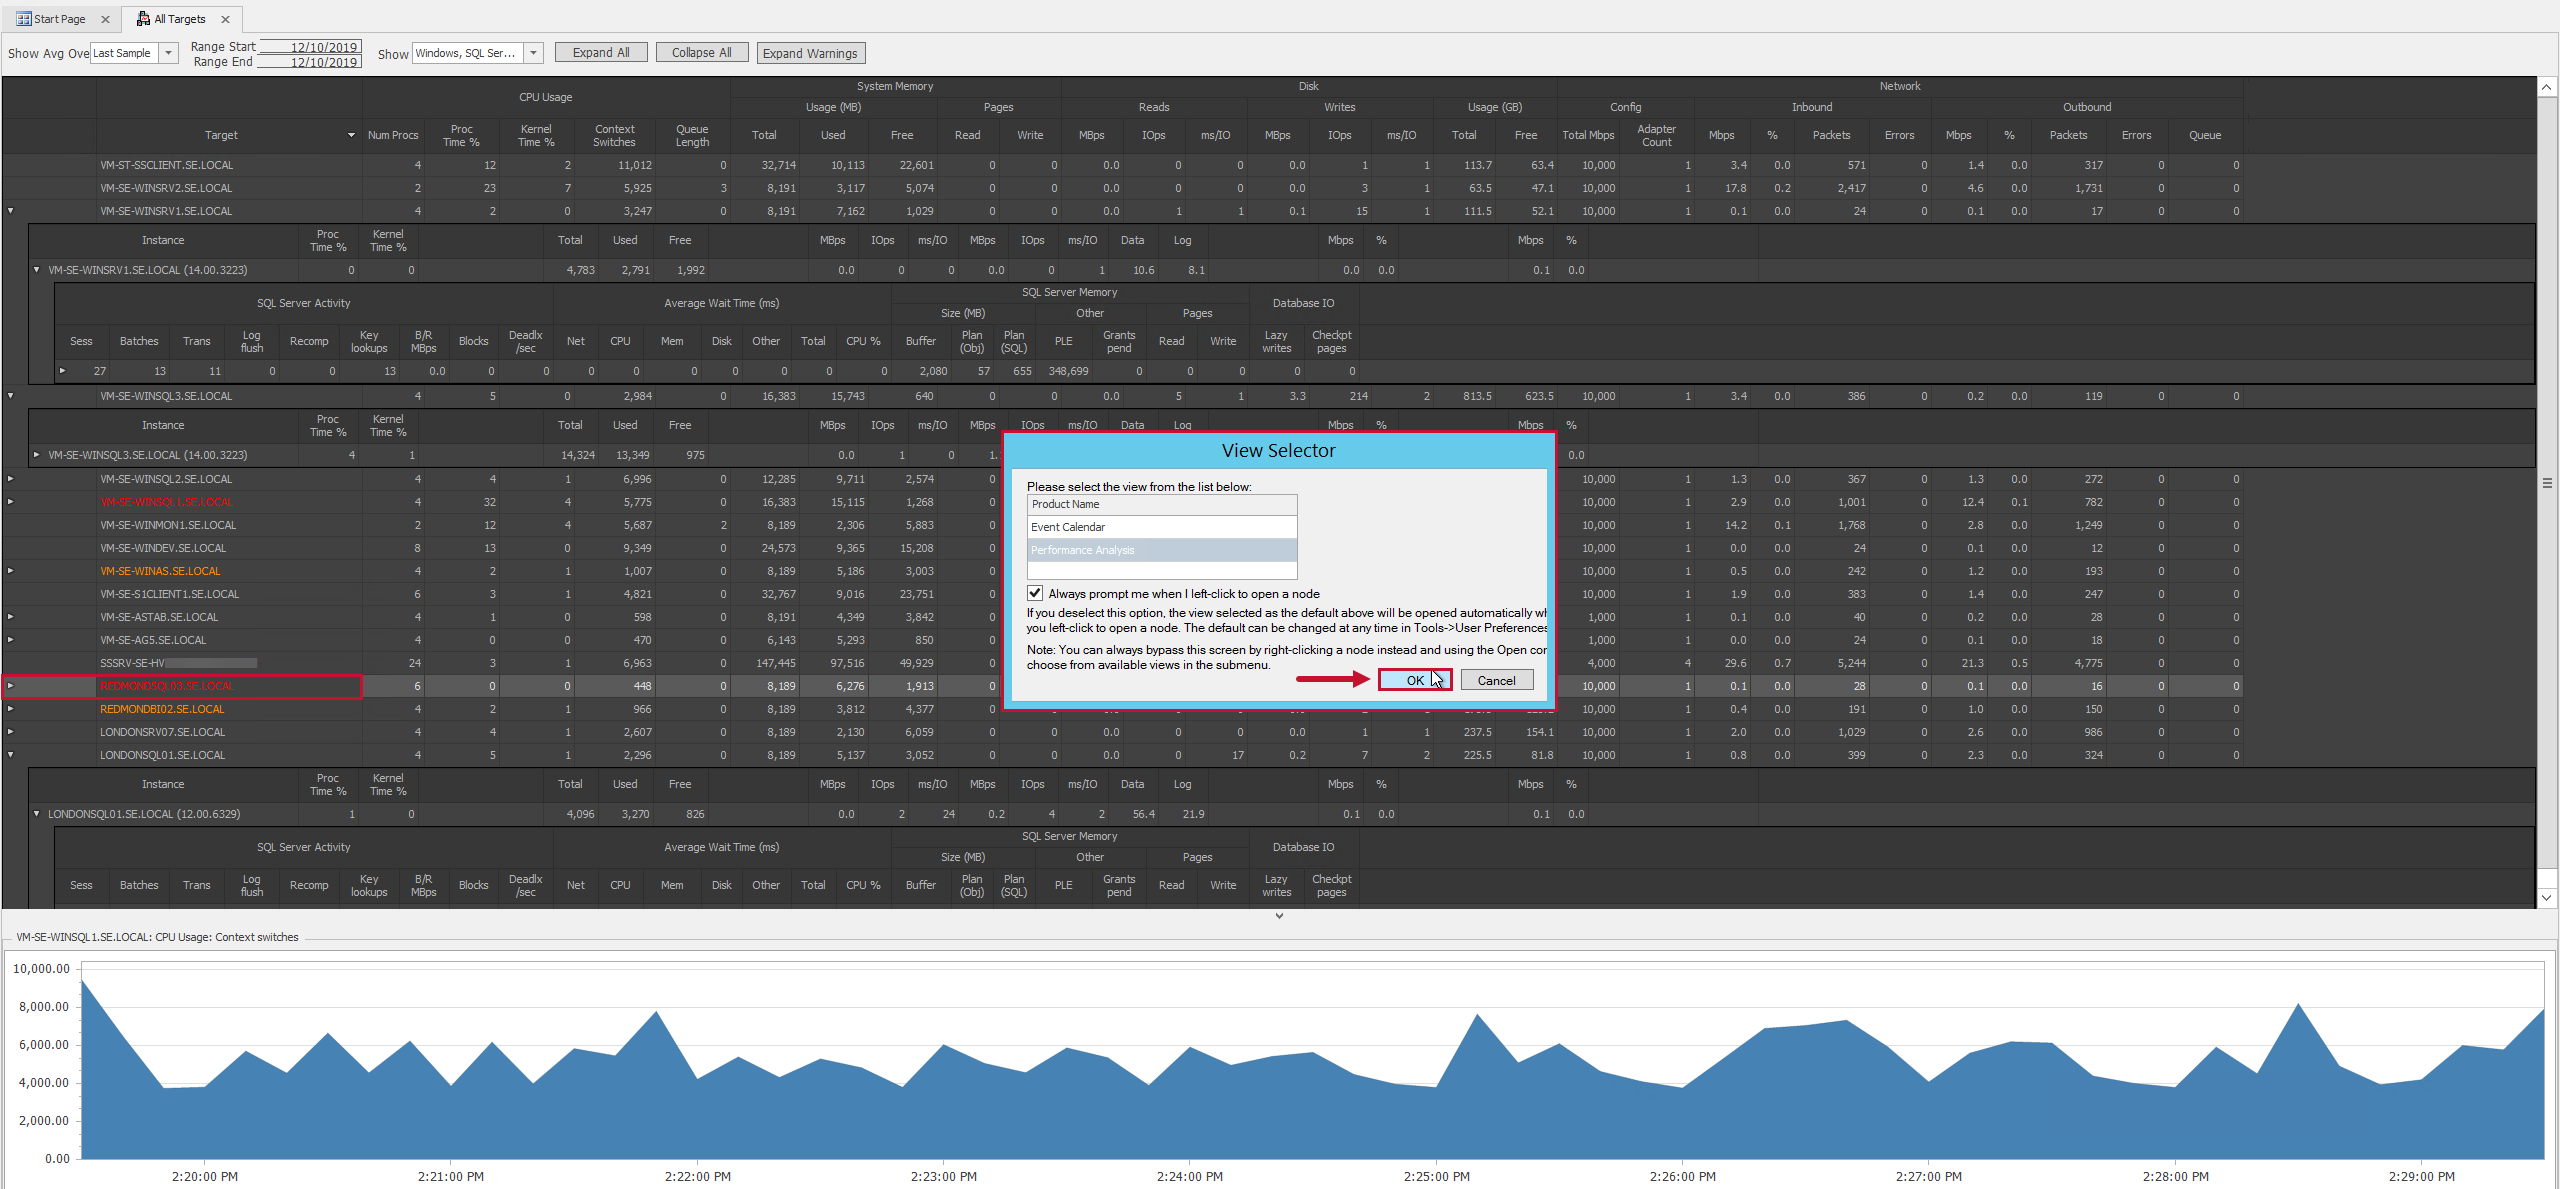Expand the LONDONSRV07.SE.LOCAL row

10,731
